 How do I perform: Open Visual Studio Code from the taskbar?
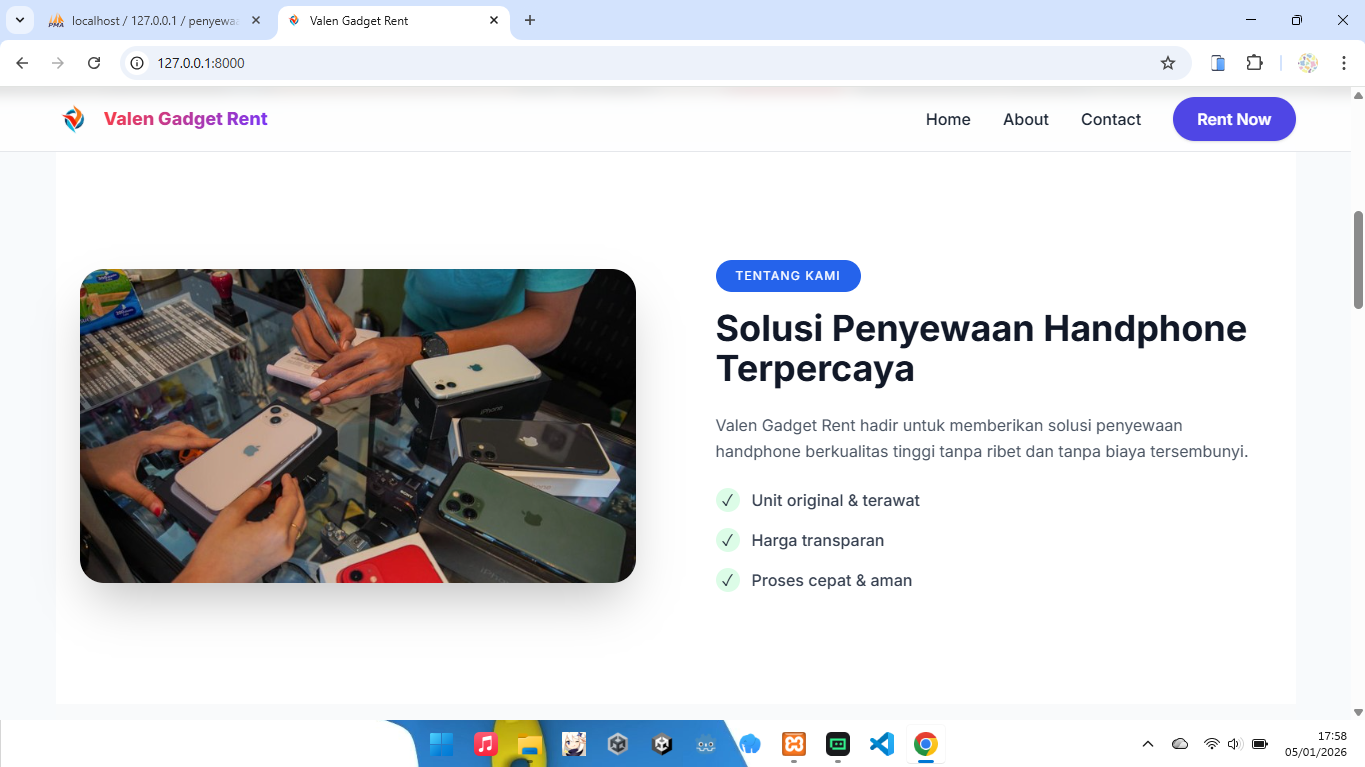point(881,744)
